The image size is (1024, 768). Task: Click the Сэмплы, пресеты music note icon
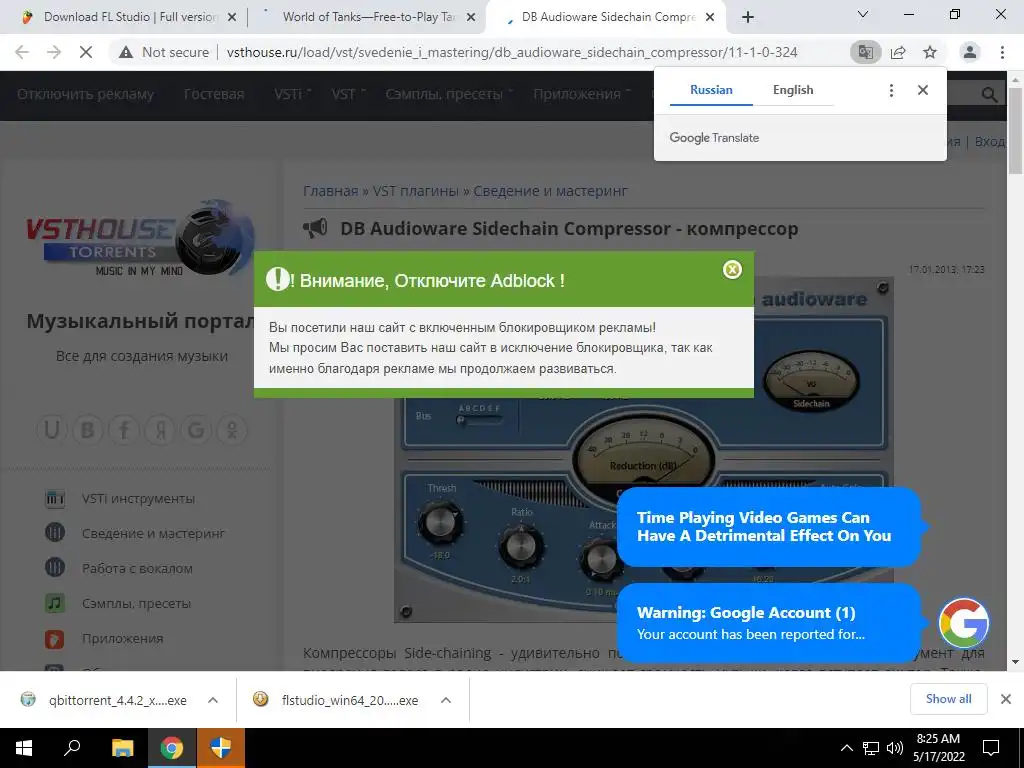(x=55, y=603)
